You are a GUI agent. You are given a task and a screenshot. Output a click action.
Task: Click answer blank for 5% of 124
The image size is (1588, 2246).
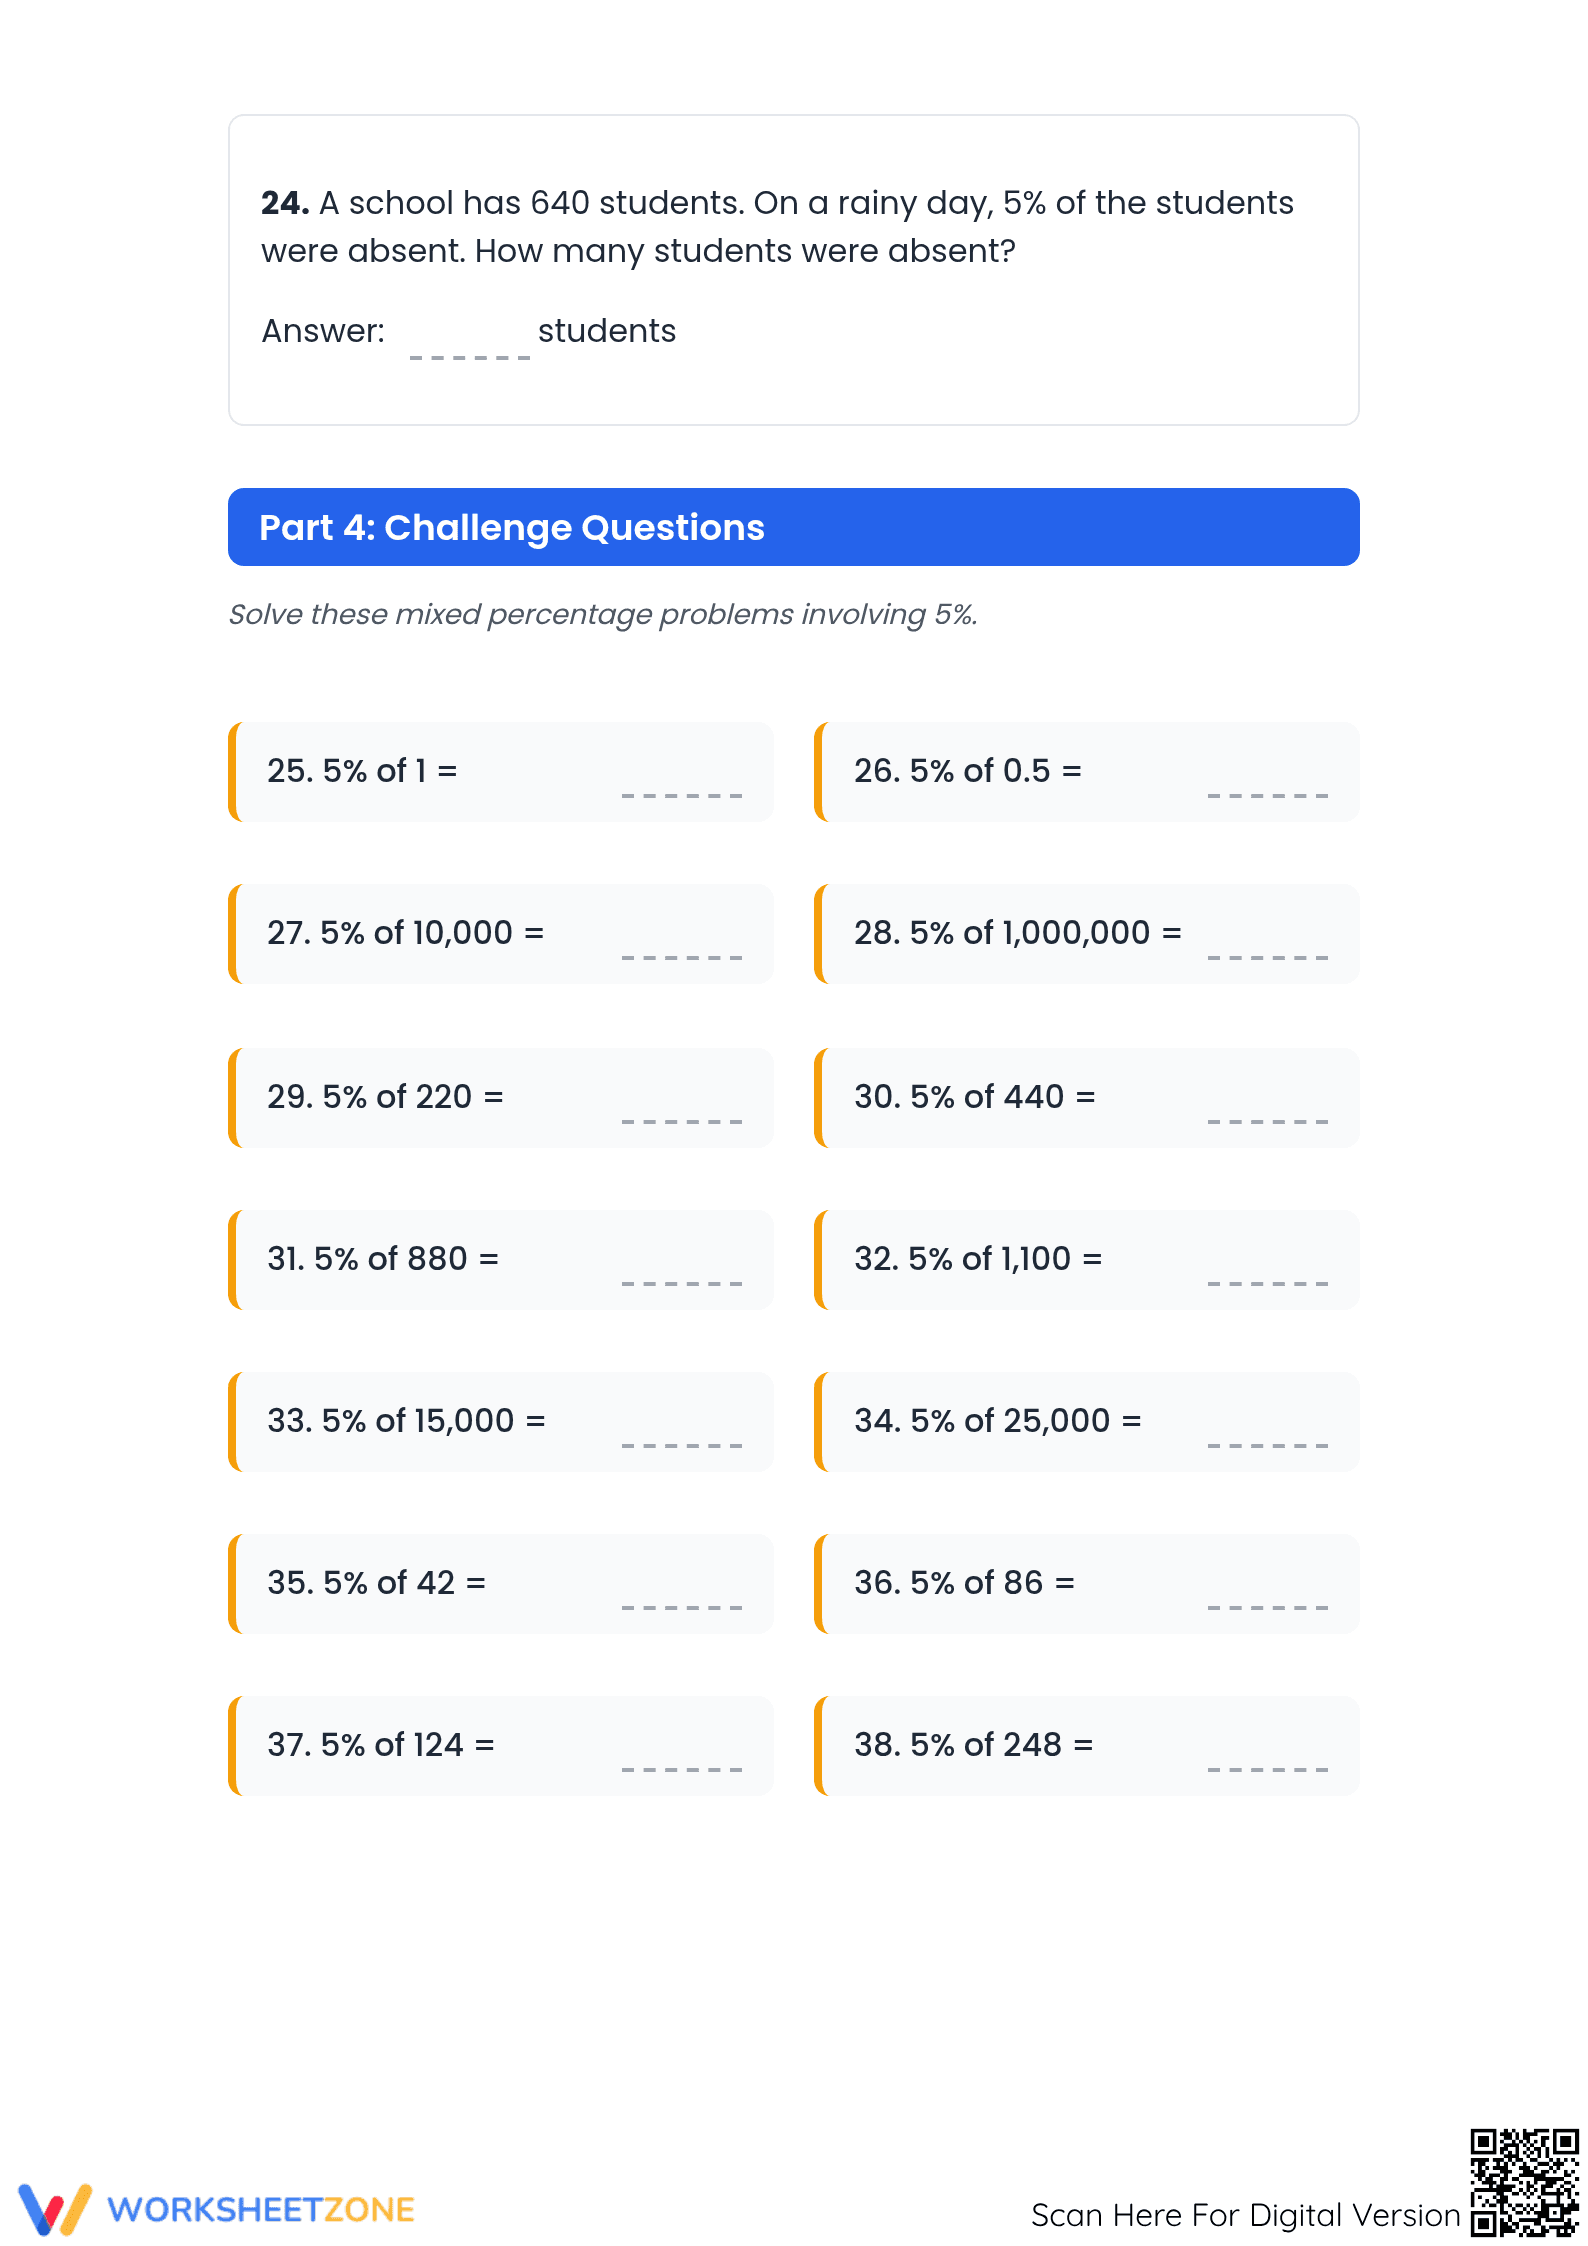(682, 1753)
